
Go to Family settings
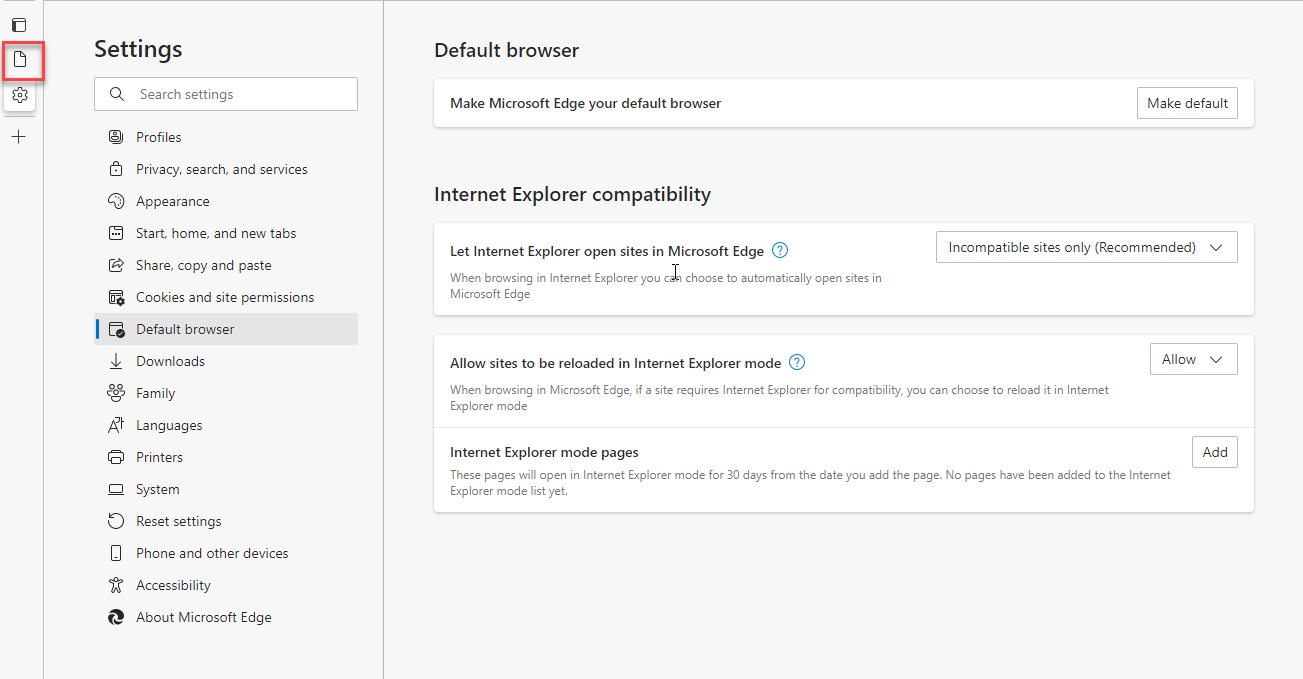(x=226, y=393)
